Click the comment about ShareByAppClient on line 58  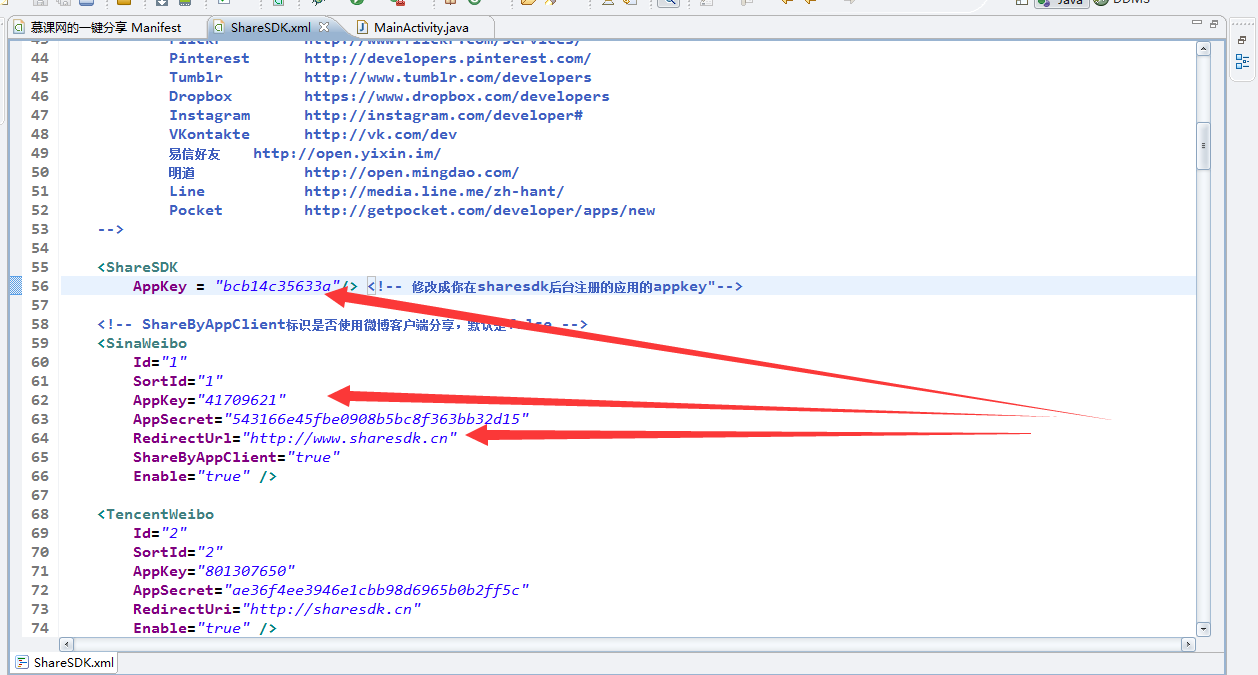click(342, 324)
